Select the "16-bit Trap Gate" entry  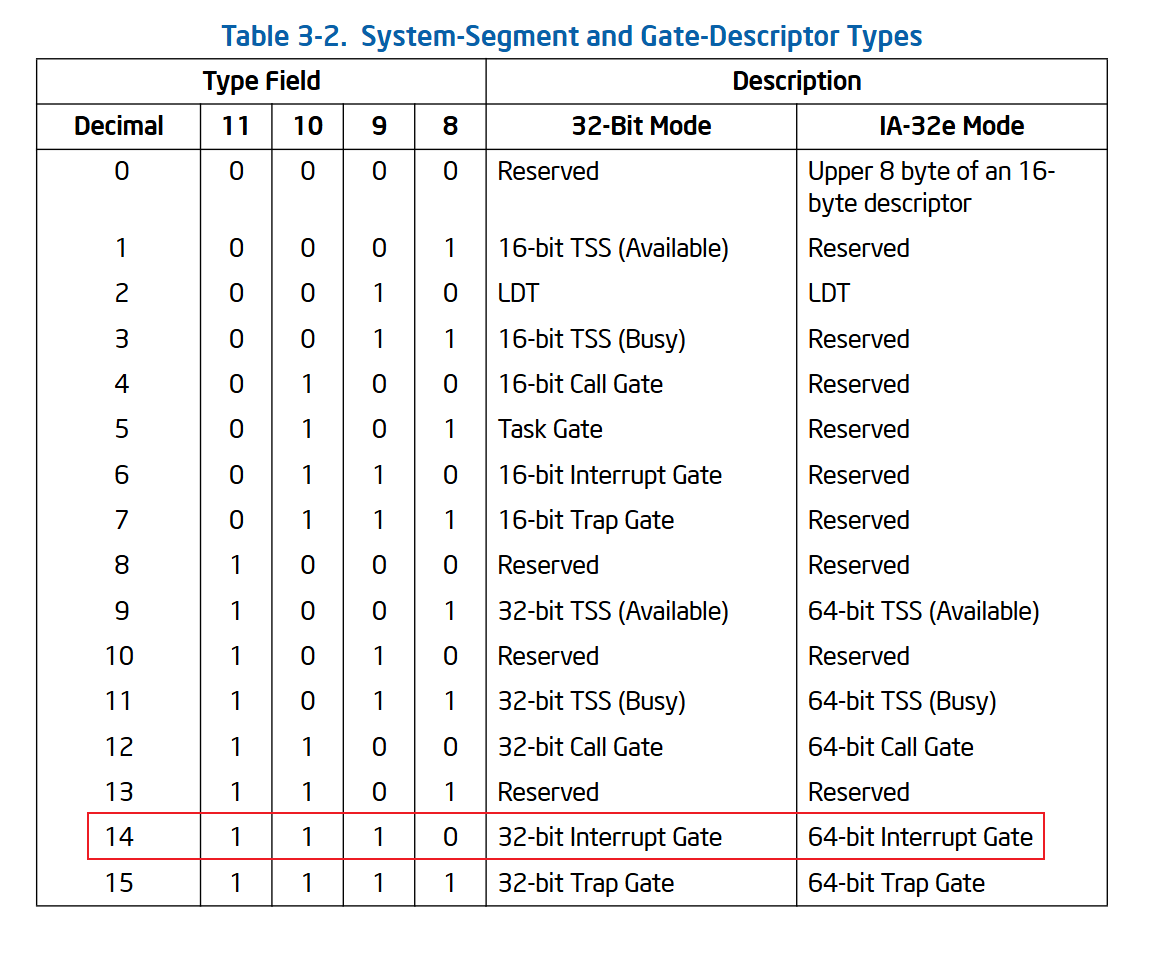(586, 520)
